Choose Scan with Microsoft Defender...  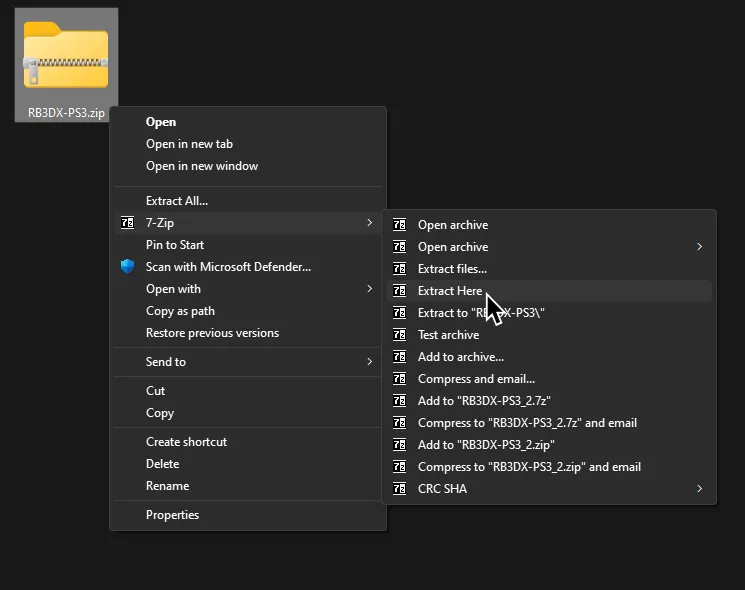248,266
